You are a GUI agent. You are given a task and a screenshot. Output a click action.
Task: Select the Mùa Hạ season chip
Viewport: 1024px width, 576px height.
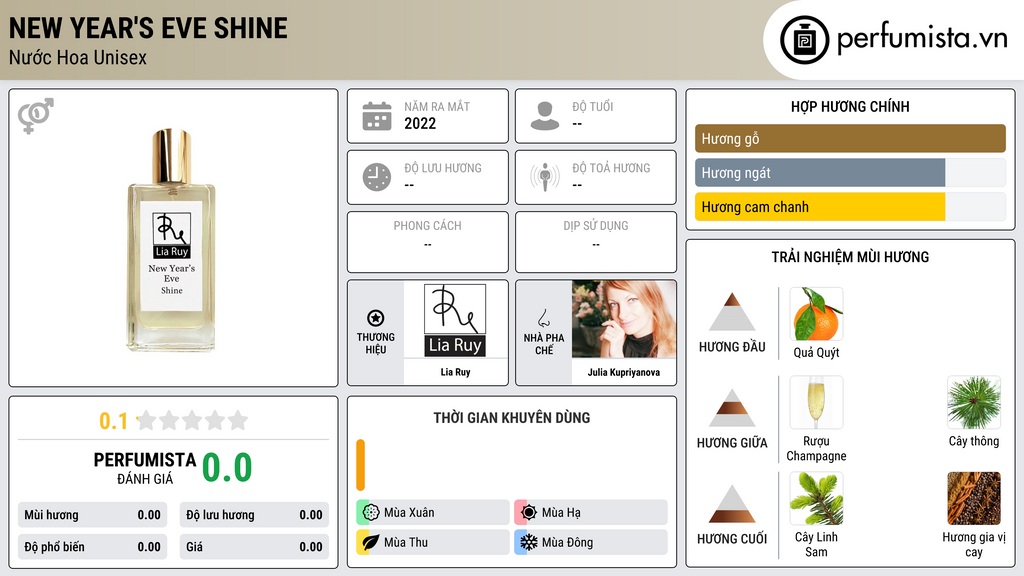[x=591, y=513]
